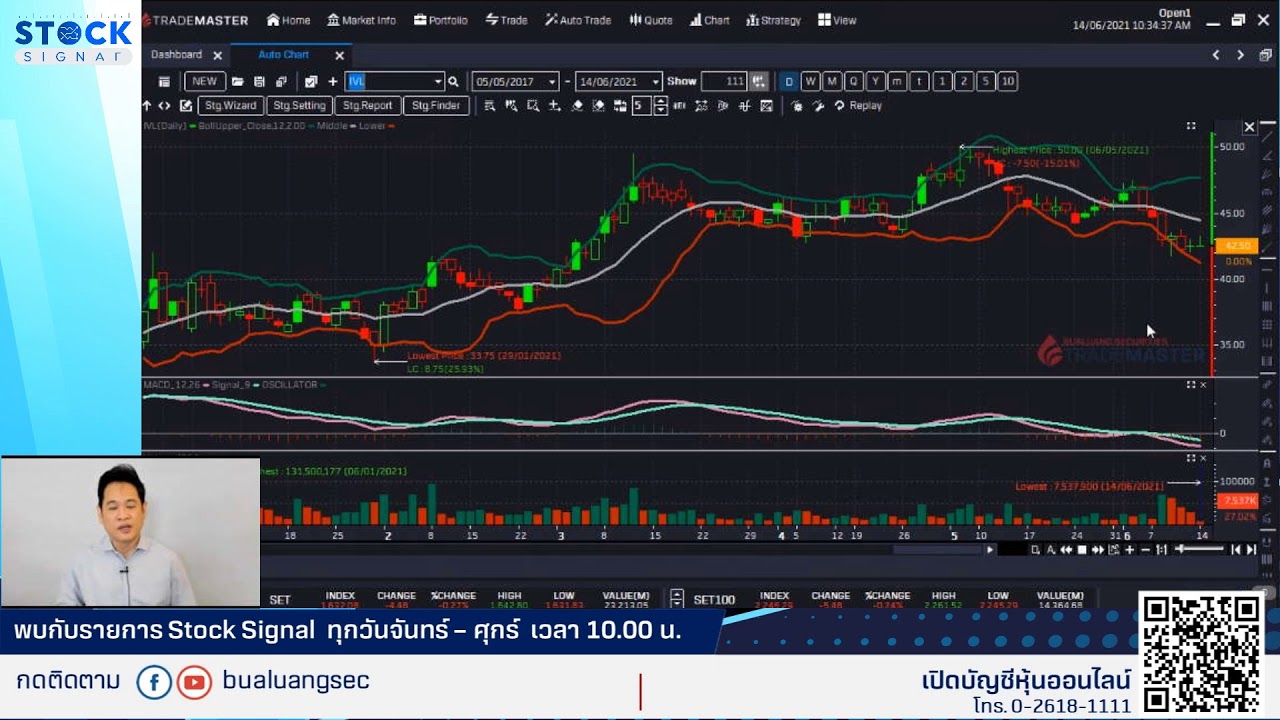
Task: Open the Stg.Wizard button
Action: (x=230, y=106)
